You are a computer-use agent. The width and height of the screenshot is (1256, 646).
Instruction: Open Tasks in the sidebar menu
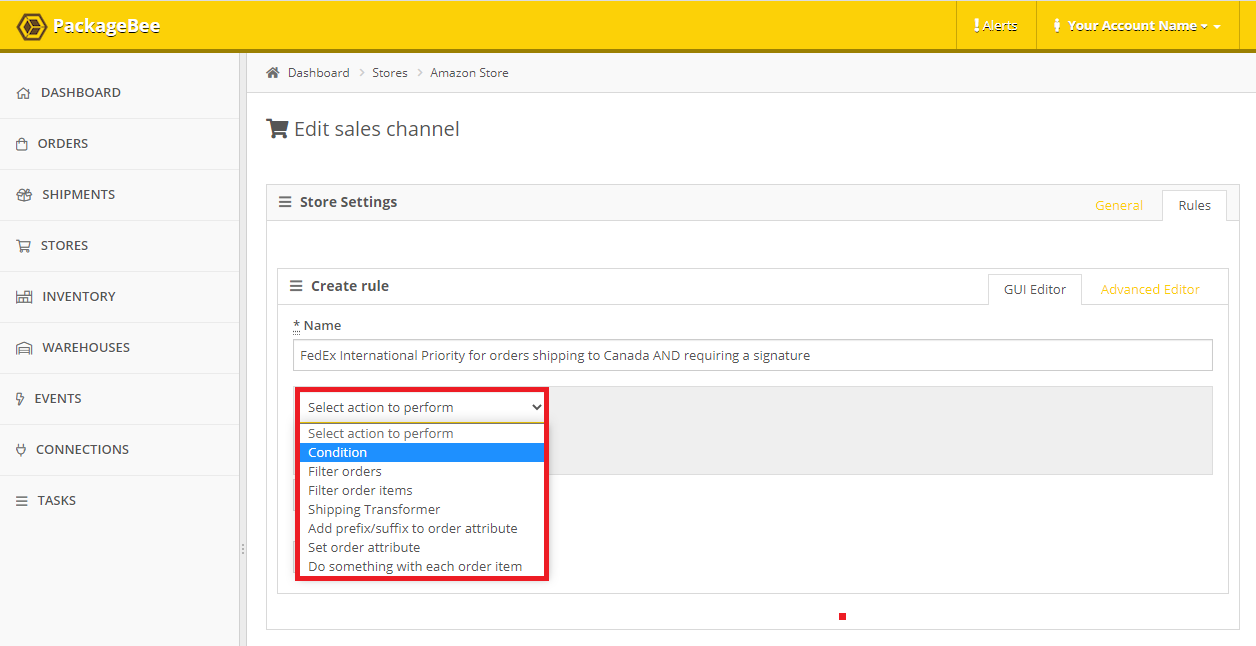coord(57,501)
